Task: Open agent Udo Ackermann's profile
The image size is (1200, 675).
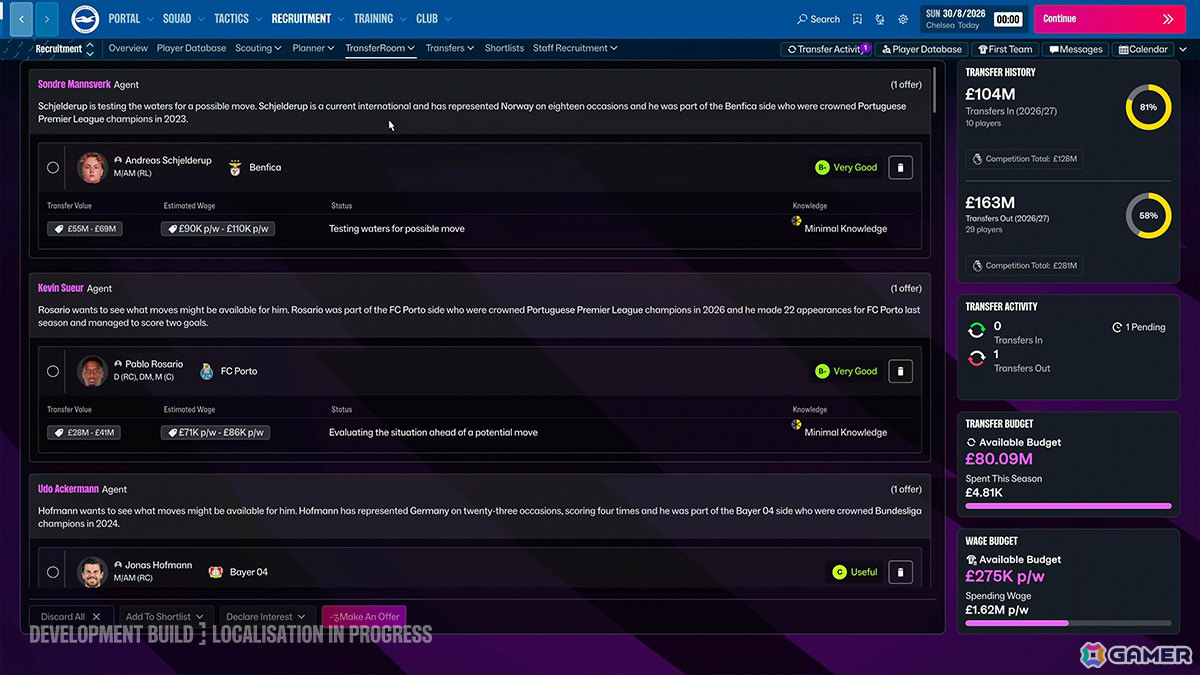Action: (x=68, y=490)
